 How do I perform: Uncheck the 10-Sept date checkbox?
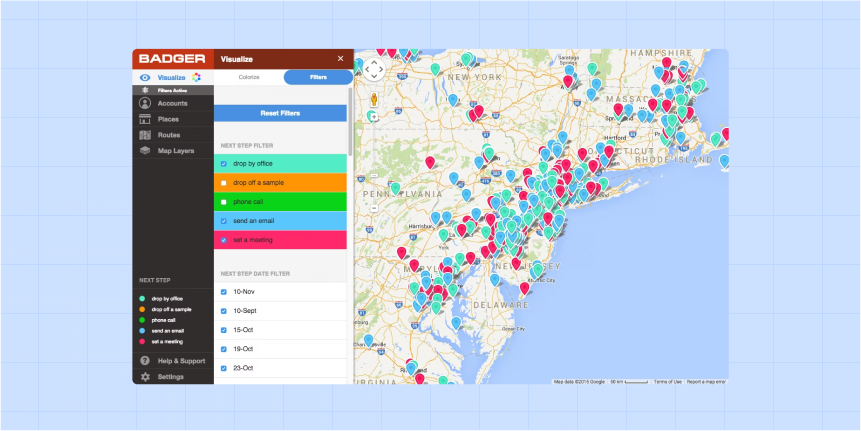[x=223, y=311]
